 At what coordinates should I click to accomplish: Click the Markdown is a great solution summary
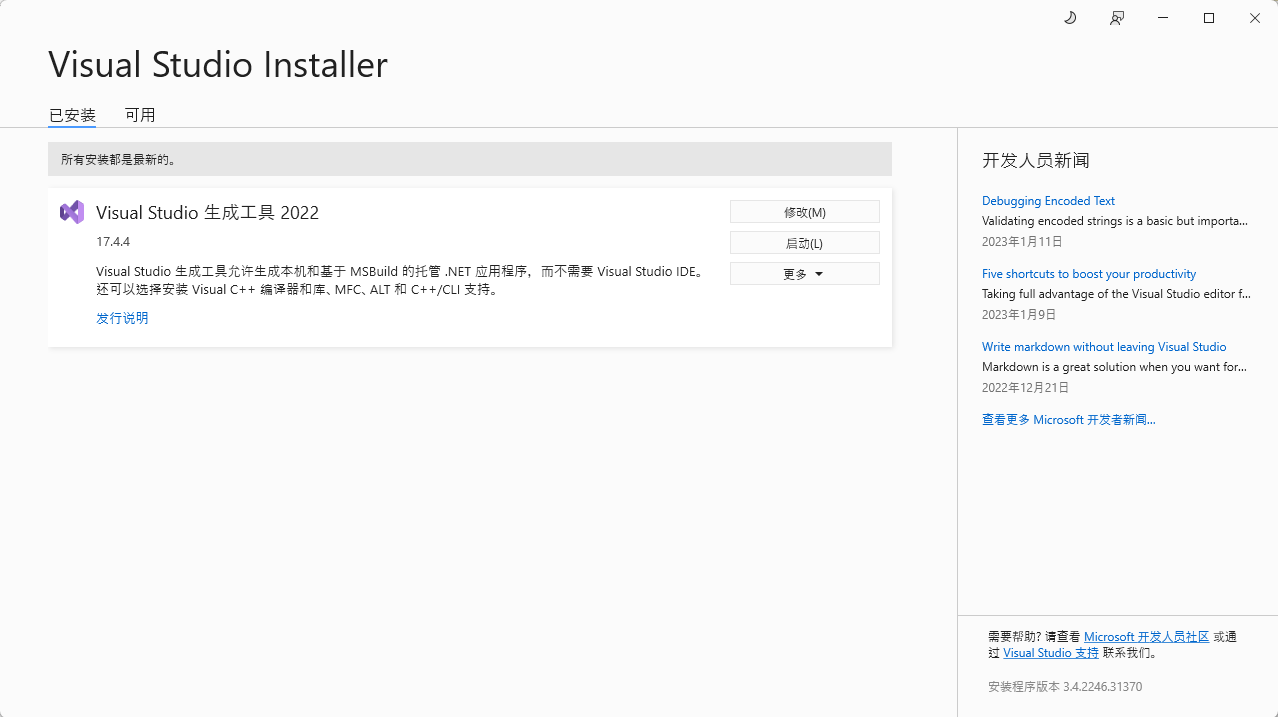[x=1114, y=367]
